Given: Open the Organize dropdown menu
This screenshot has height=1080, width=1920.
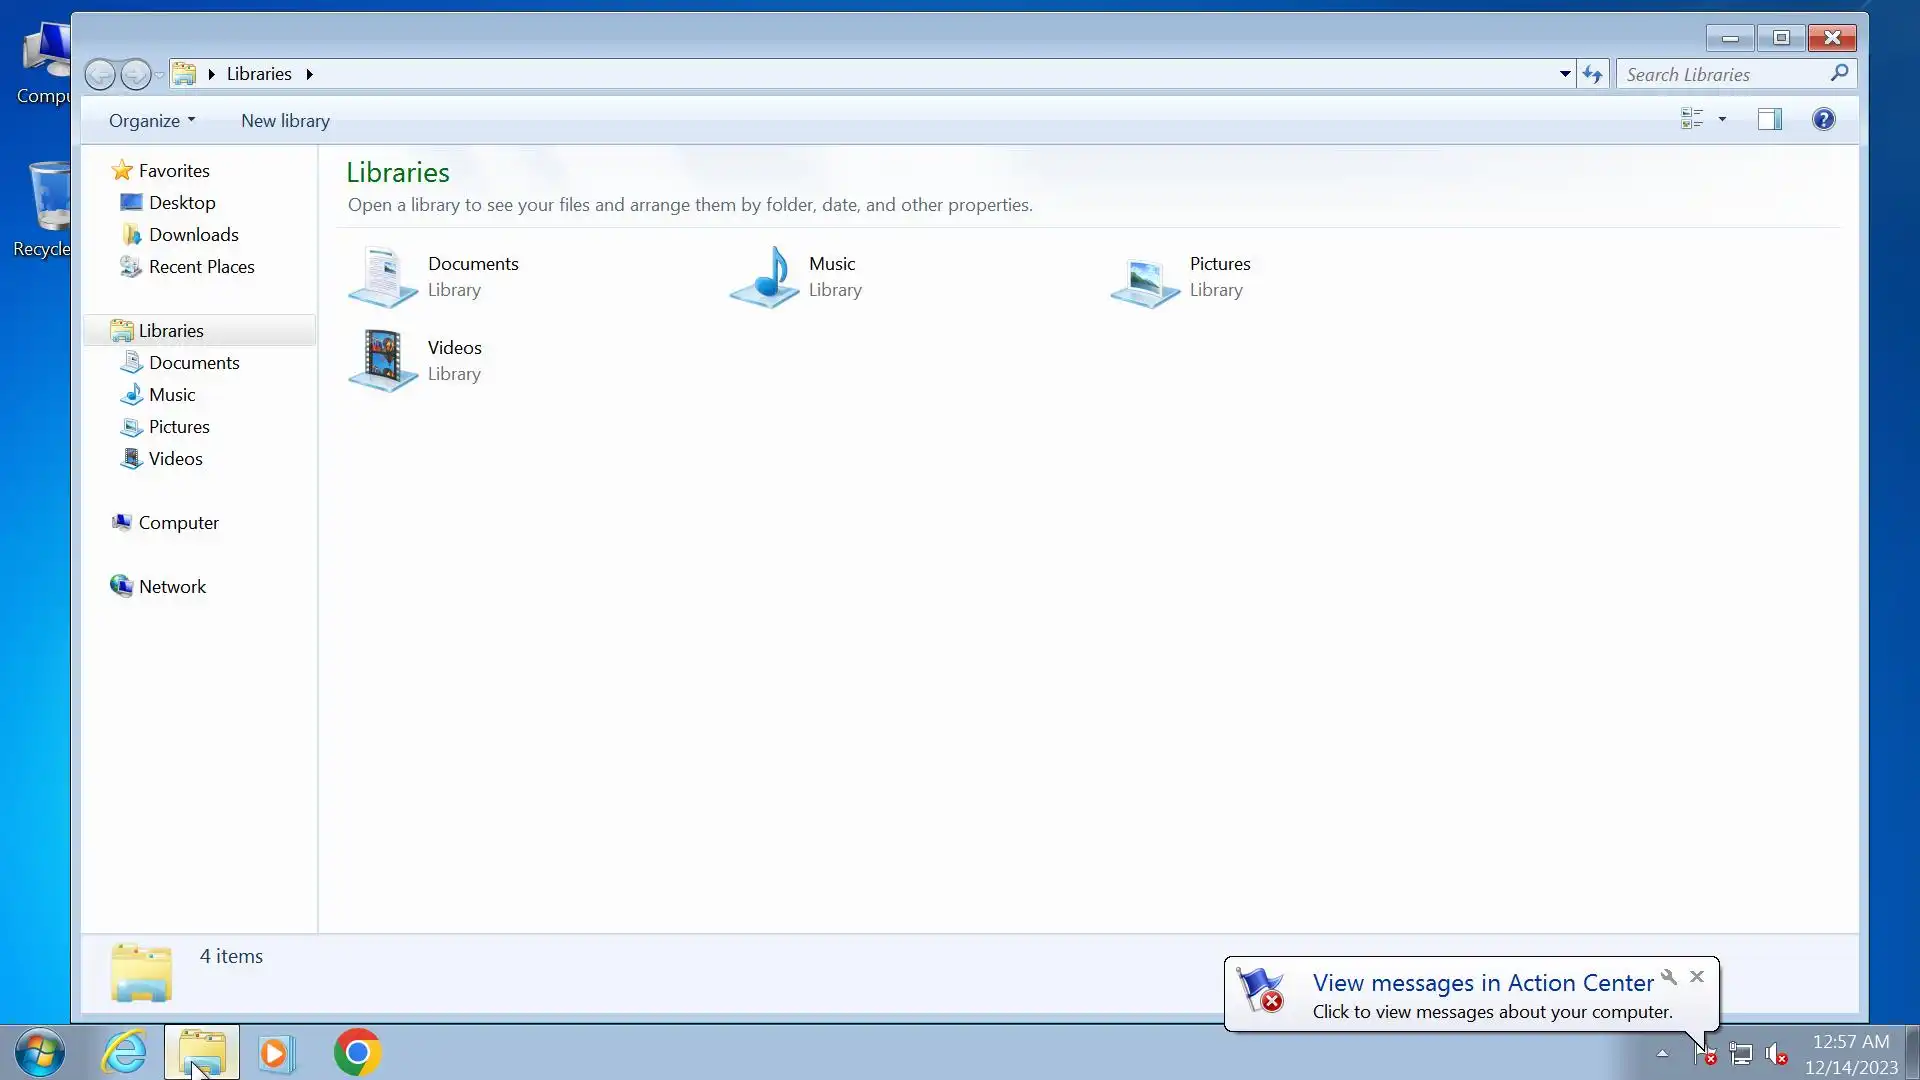Looking at the screenshot, I should click(152, 121).
